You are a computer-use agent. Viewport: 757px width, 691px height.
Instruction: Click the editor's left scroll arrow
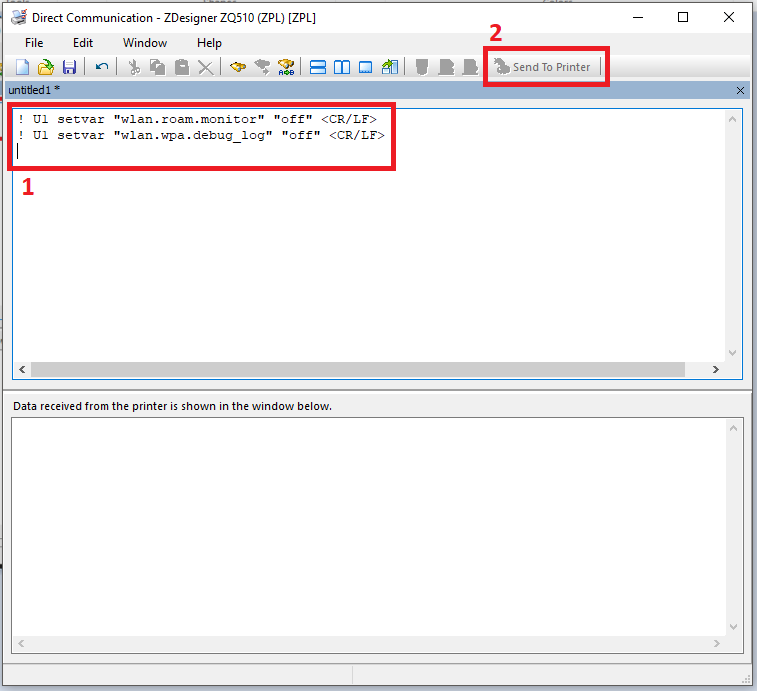pyautogui.click(x=22, y=369)
